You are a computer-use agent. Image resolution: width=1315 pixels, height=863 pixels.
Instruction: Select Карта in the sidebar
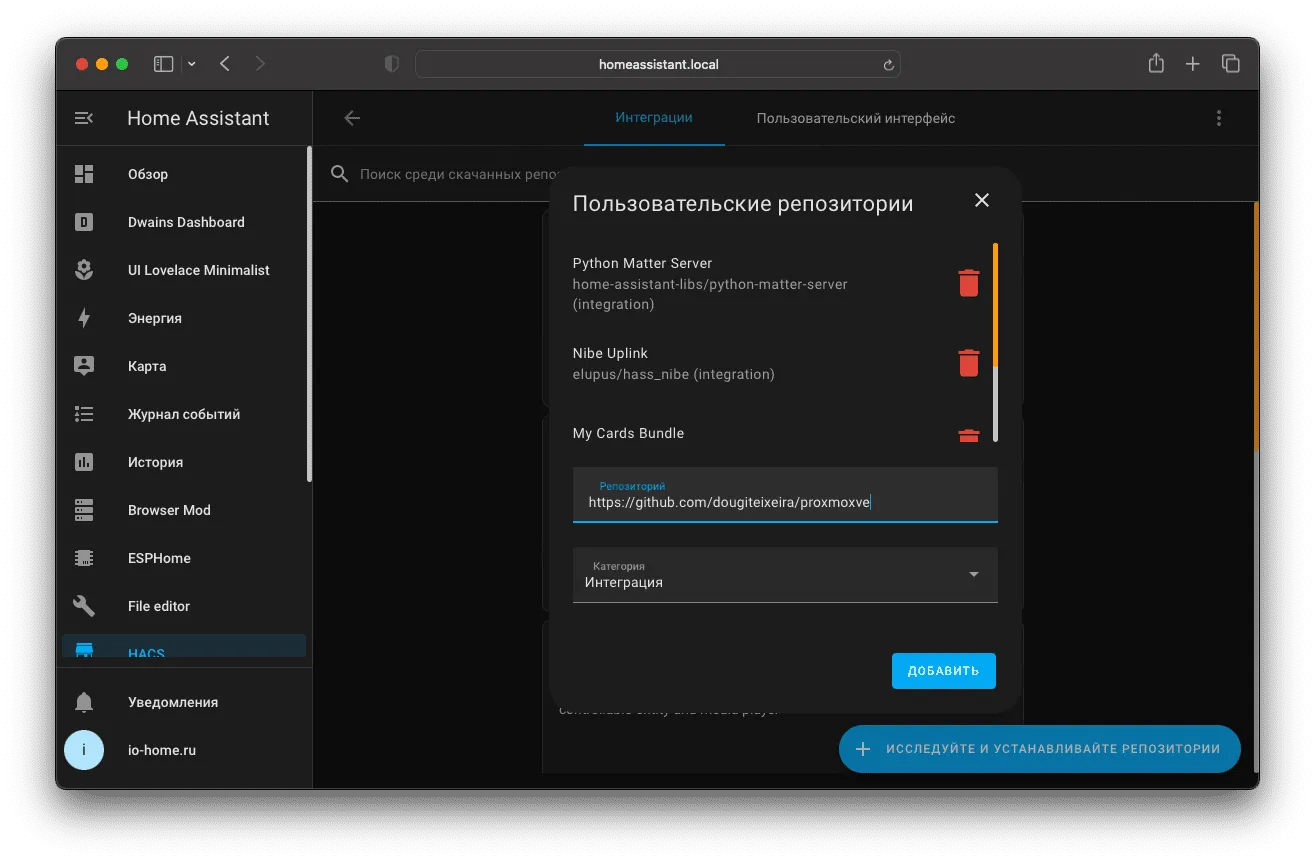(x=184, y=366)
